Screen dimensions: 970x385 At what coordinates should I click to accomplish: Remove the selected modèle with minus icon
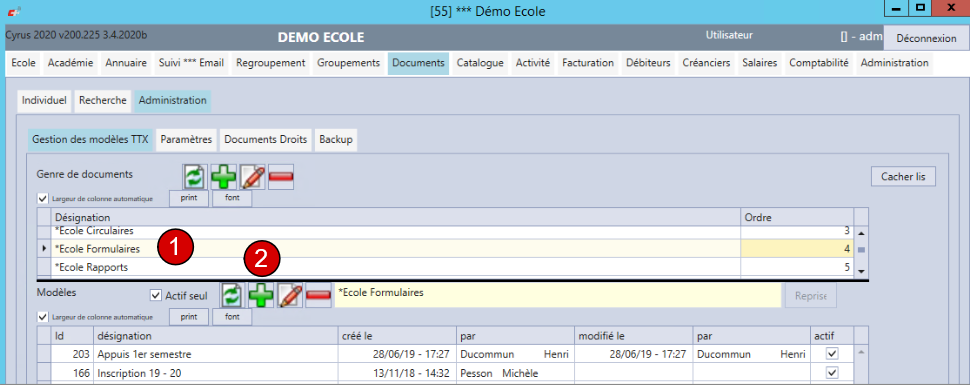tap(319, 295)
